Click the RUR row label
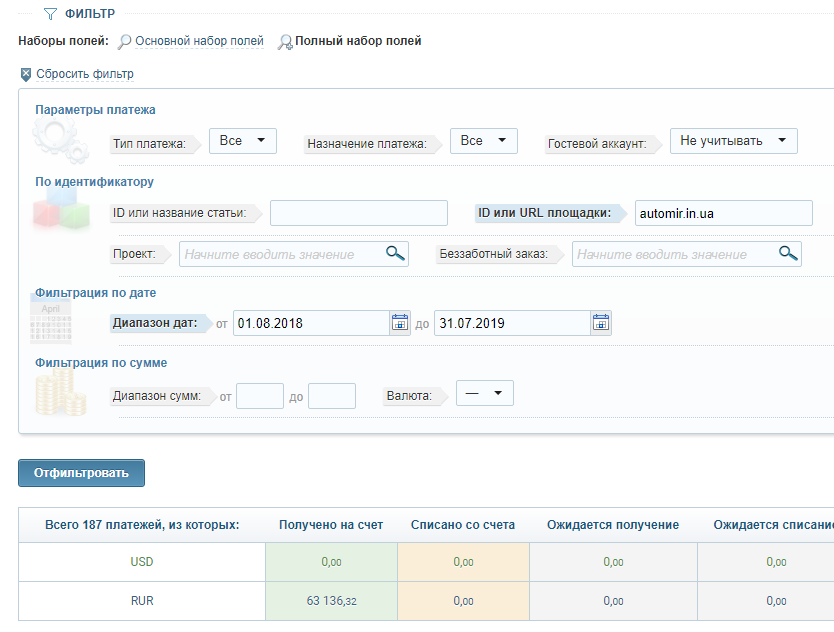The image size is (834, 632). click(x=142, y=601)
